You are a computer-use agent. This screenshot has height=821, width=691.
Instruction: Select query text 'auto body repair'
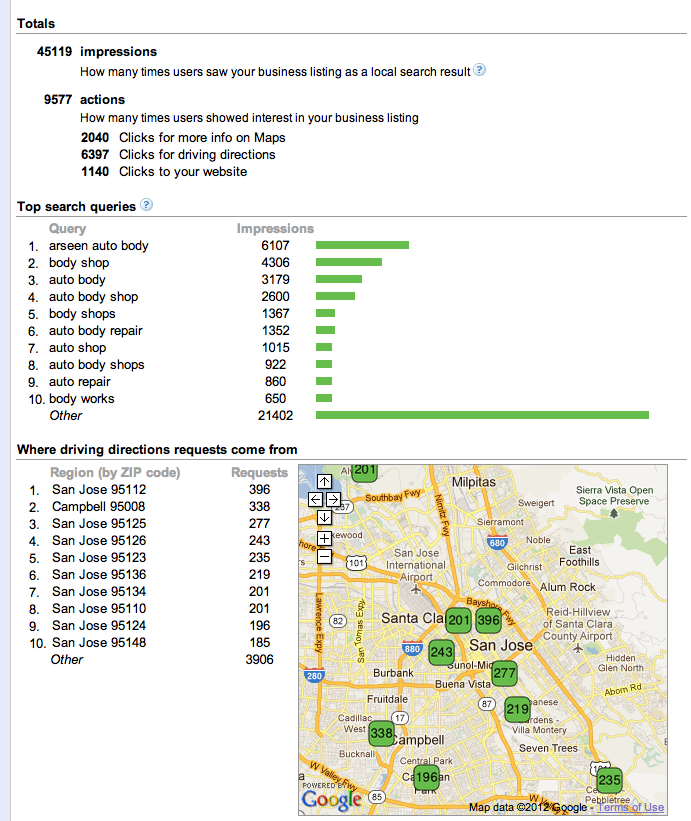(x=96, y=331)
